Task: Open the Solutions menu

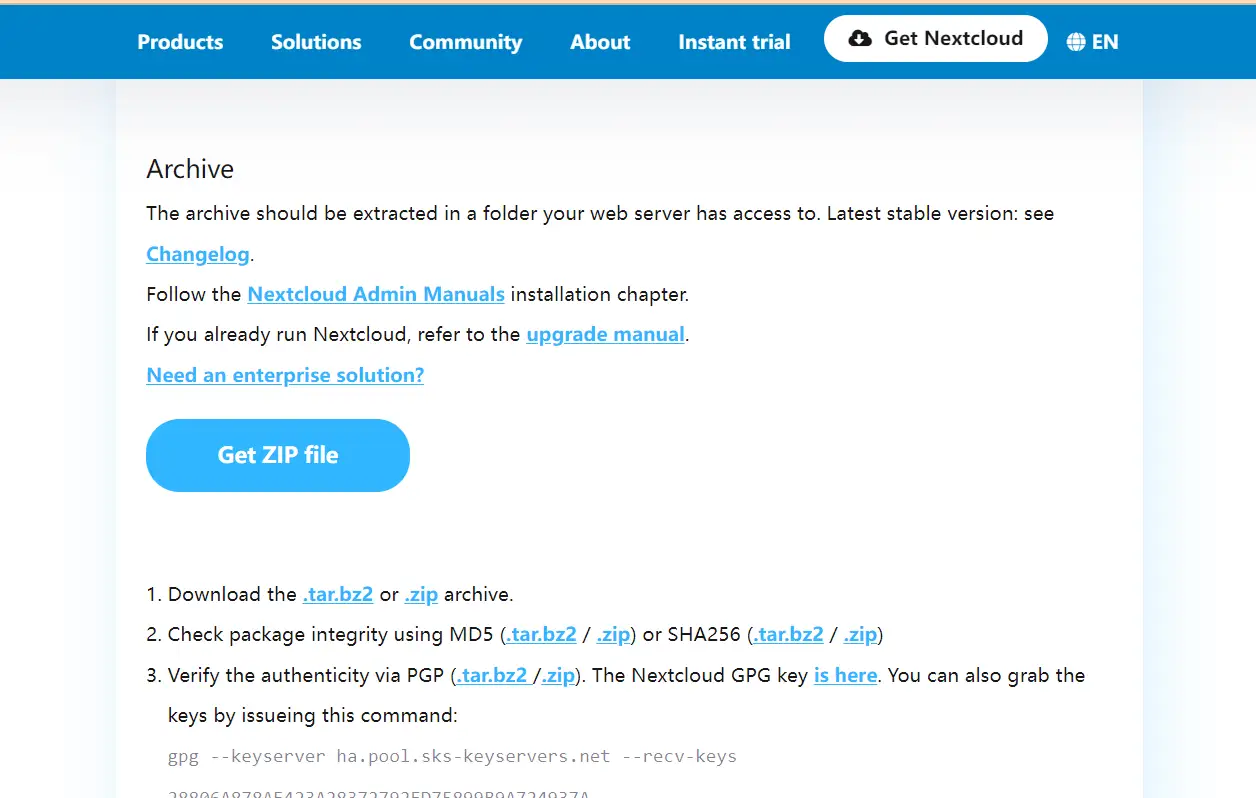Action: pos(316,42)
